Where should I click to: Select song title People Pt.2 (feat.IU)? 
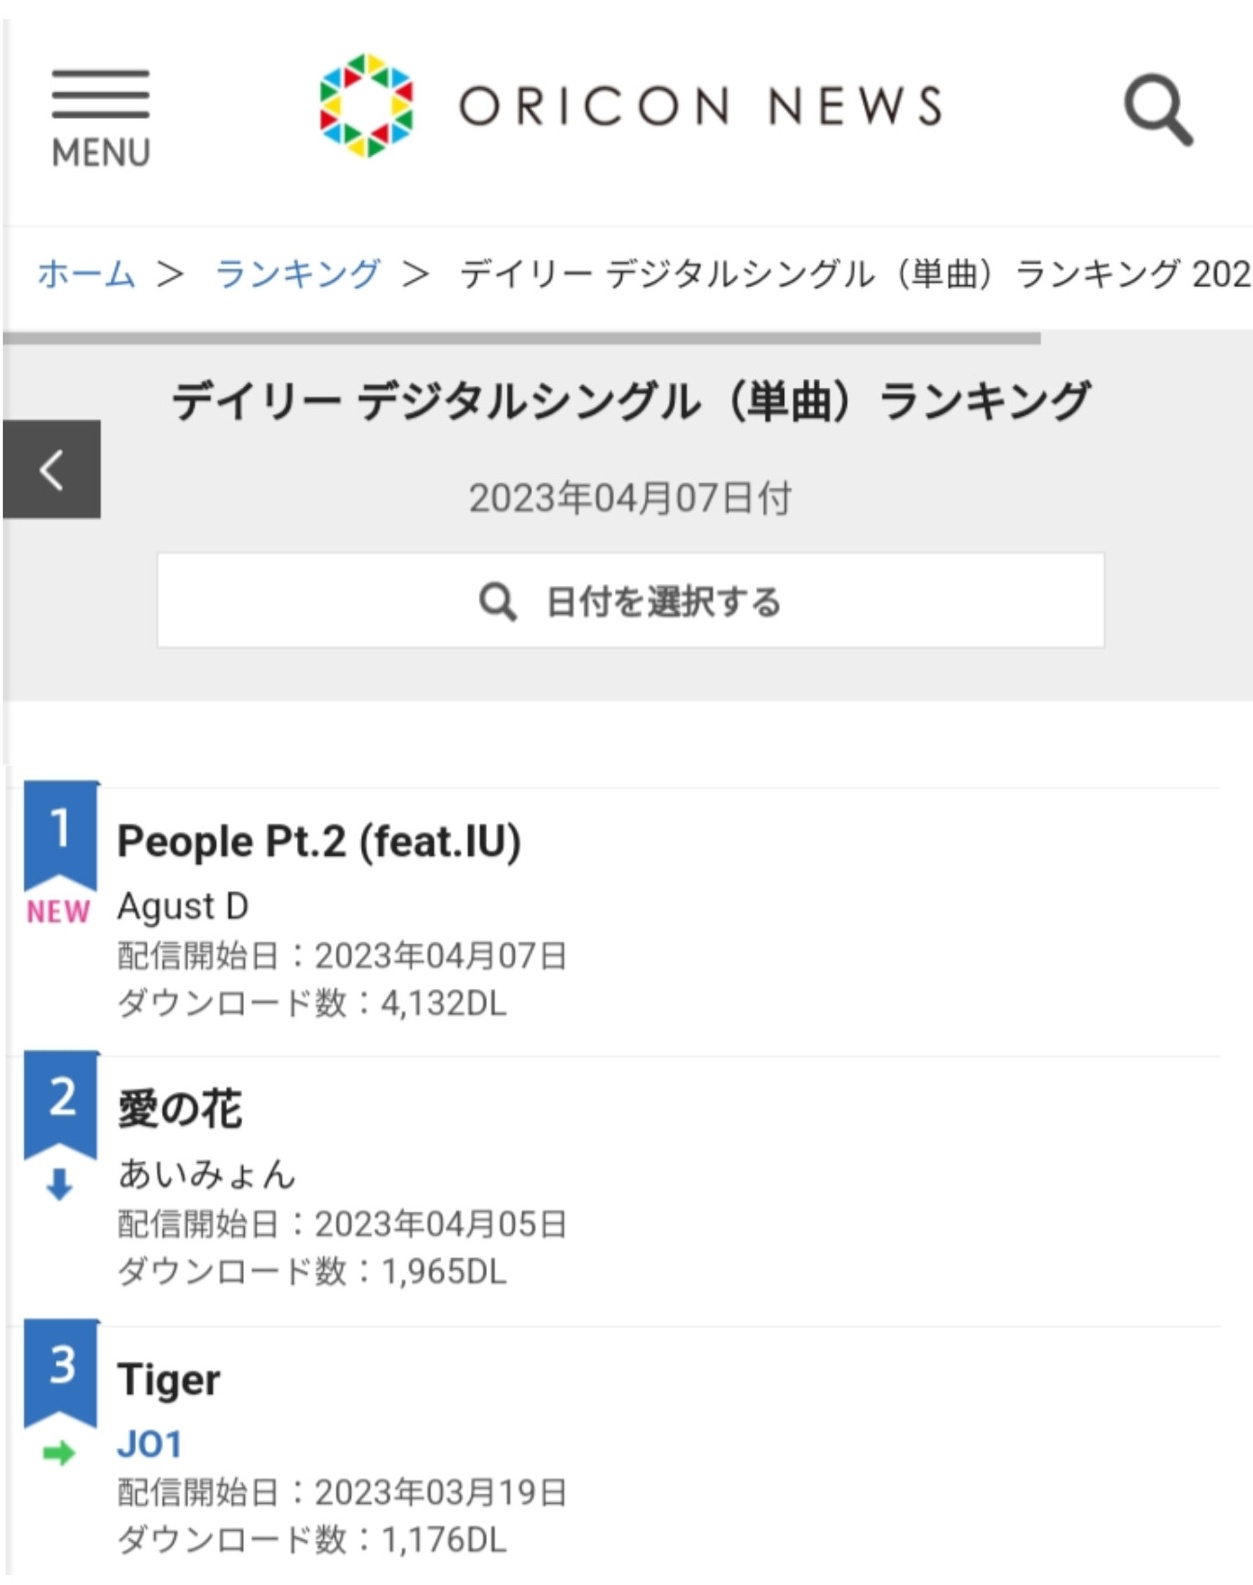[319, 841]
